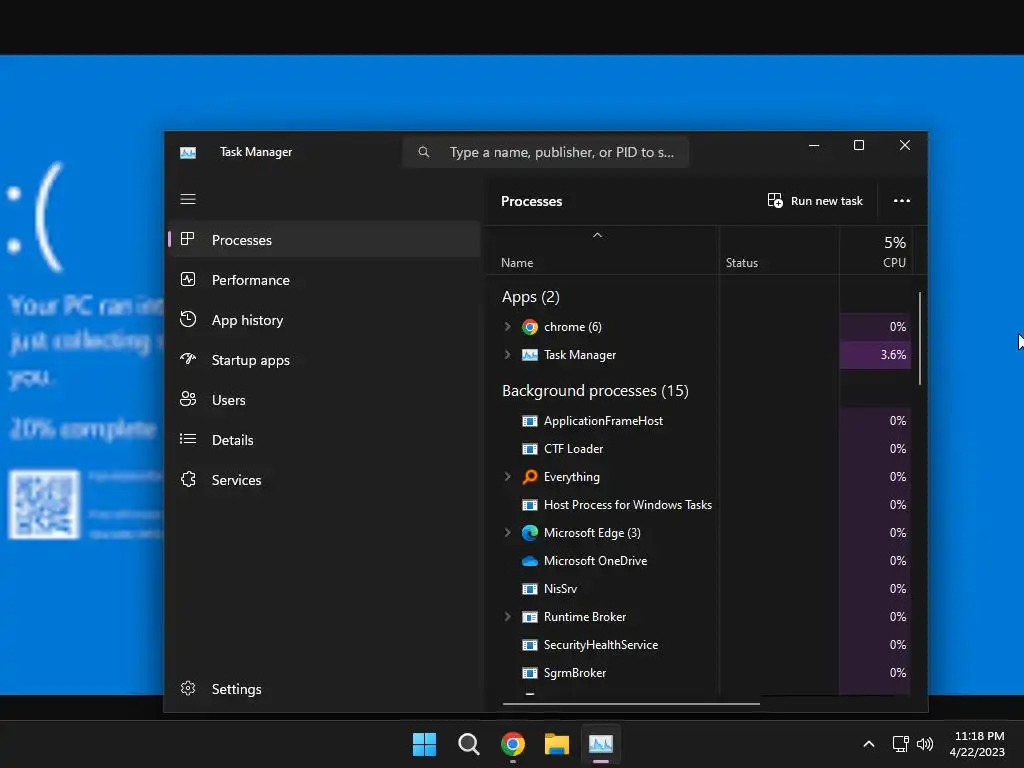
Task: Click the CTF Loader process icon
Action: point(530,449)
